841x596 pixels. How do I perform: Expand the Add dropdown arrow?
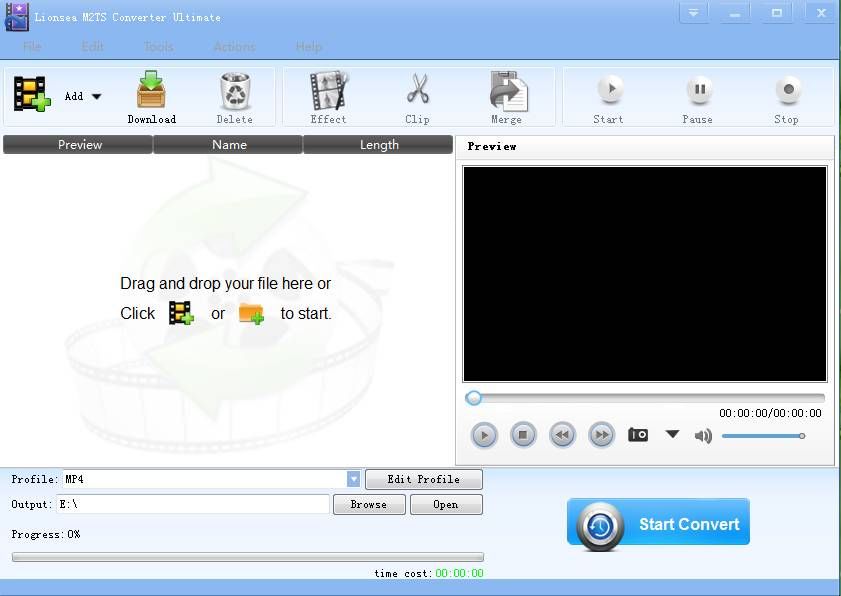[x=96, y=97]
